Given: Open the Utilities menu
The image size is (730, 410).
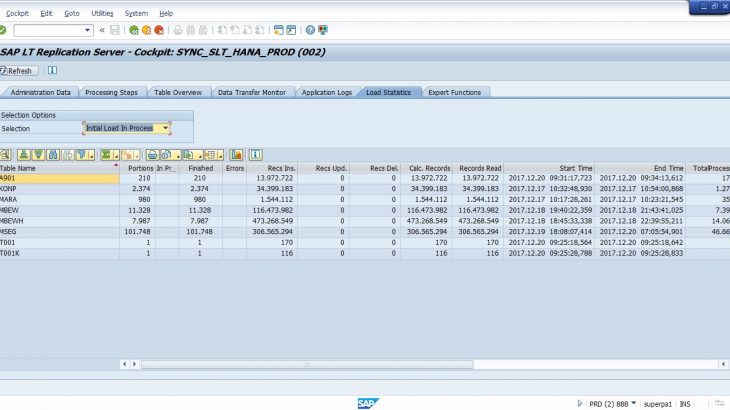Looking at the screenshot, I should [x=102, y=13].
